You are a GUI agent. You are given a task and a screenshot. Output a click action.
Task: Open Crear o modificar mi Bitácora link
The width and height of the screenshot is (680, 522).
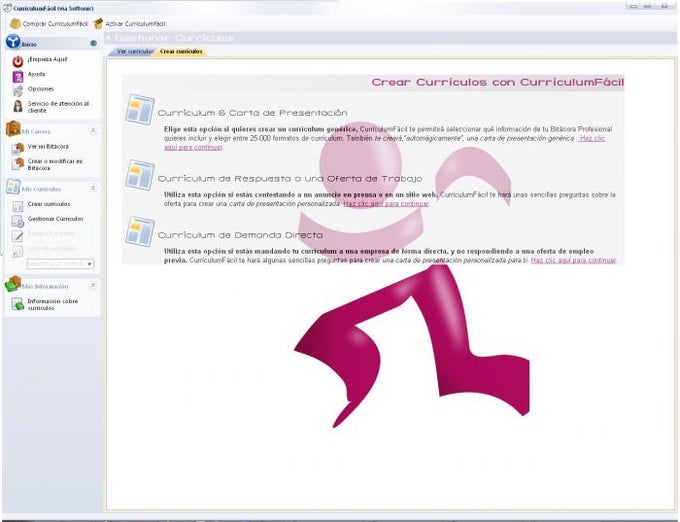(55, 164)
